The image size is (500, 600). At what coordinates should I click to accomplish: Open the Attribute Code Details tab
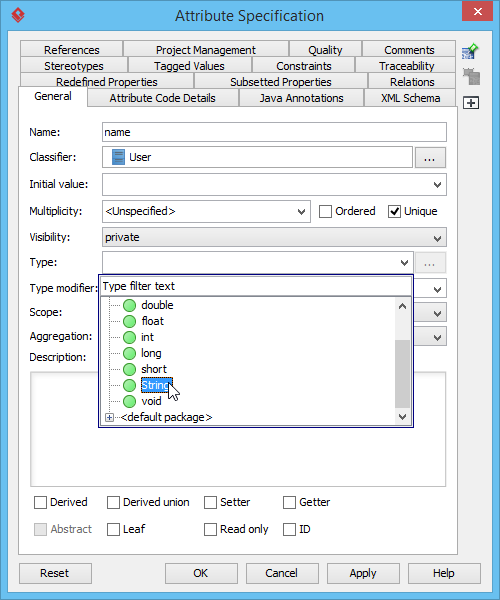coord(163,98)
